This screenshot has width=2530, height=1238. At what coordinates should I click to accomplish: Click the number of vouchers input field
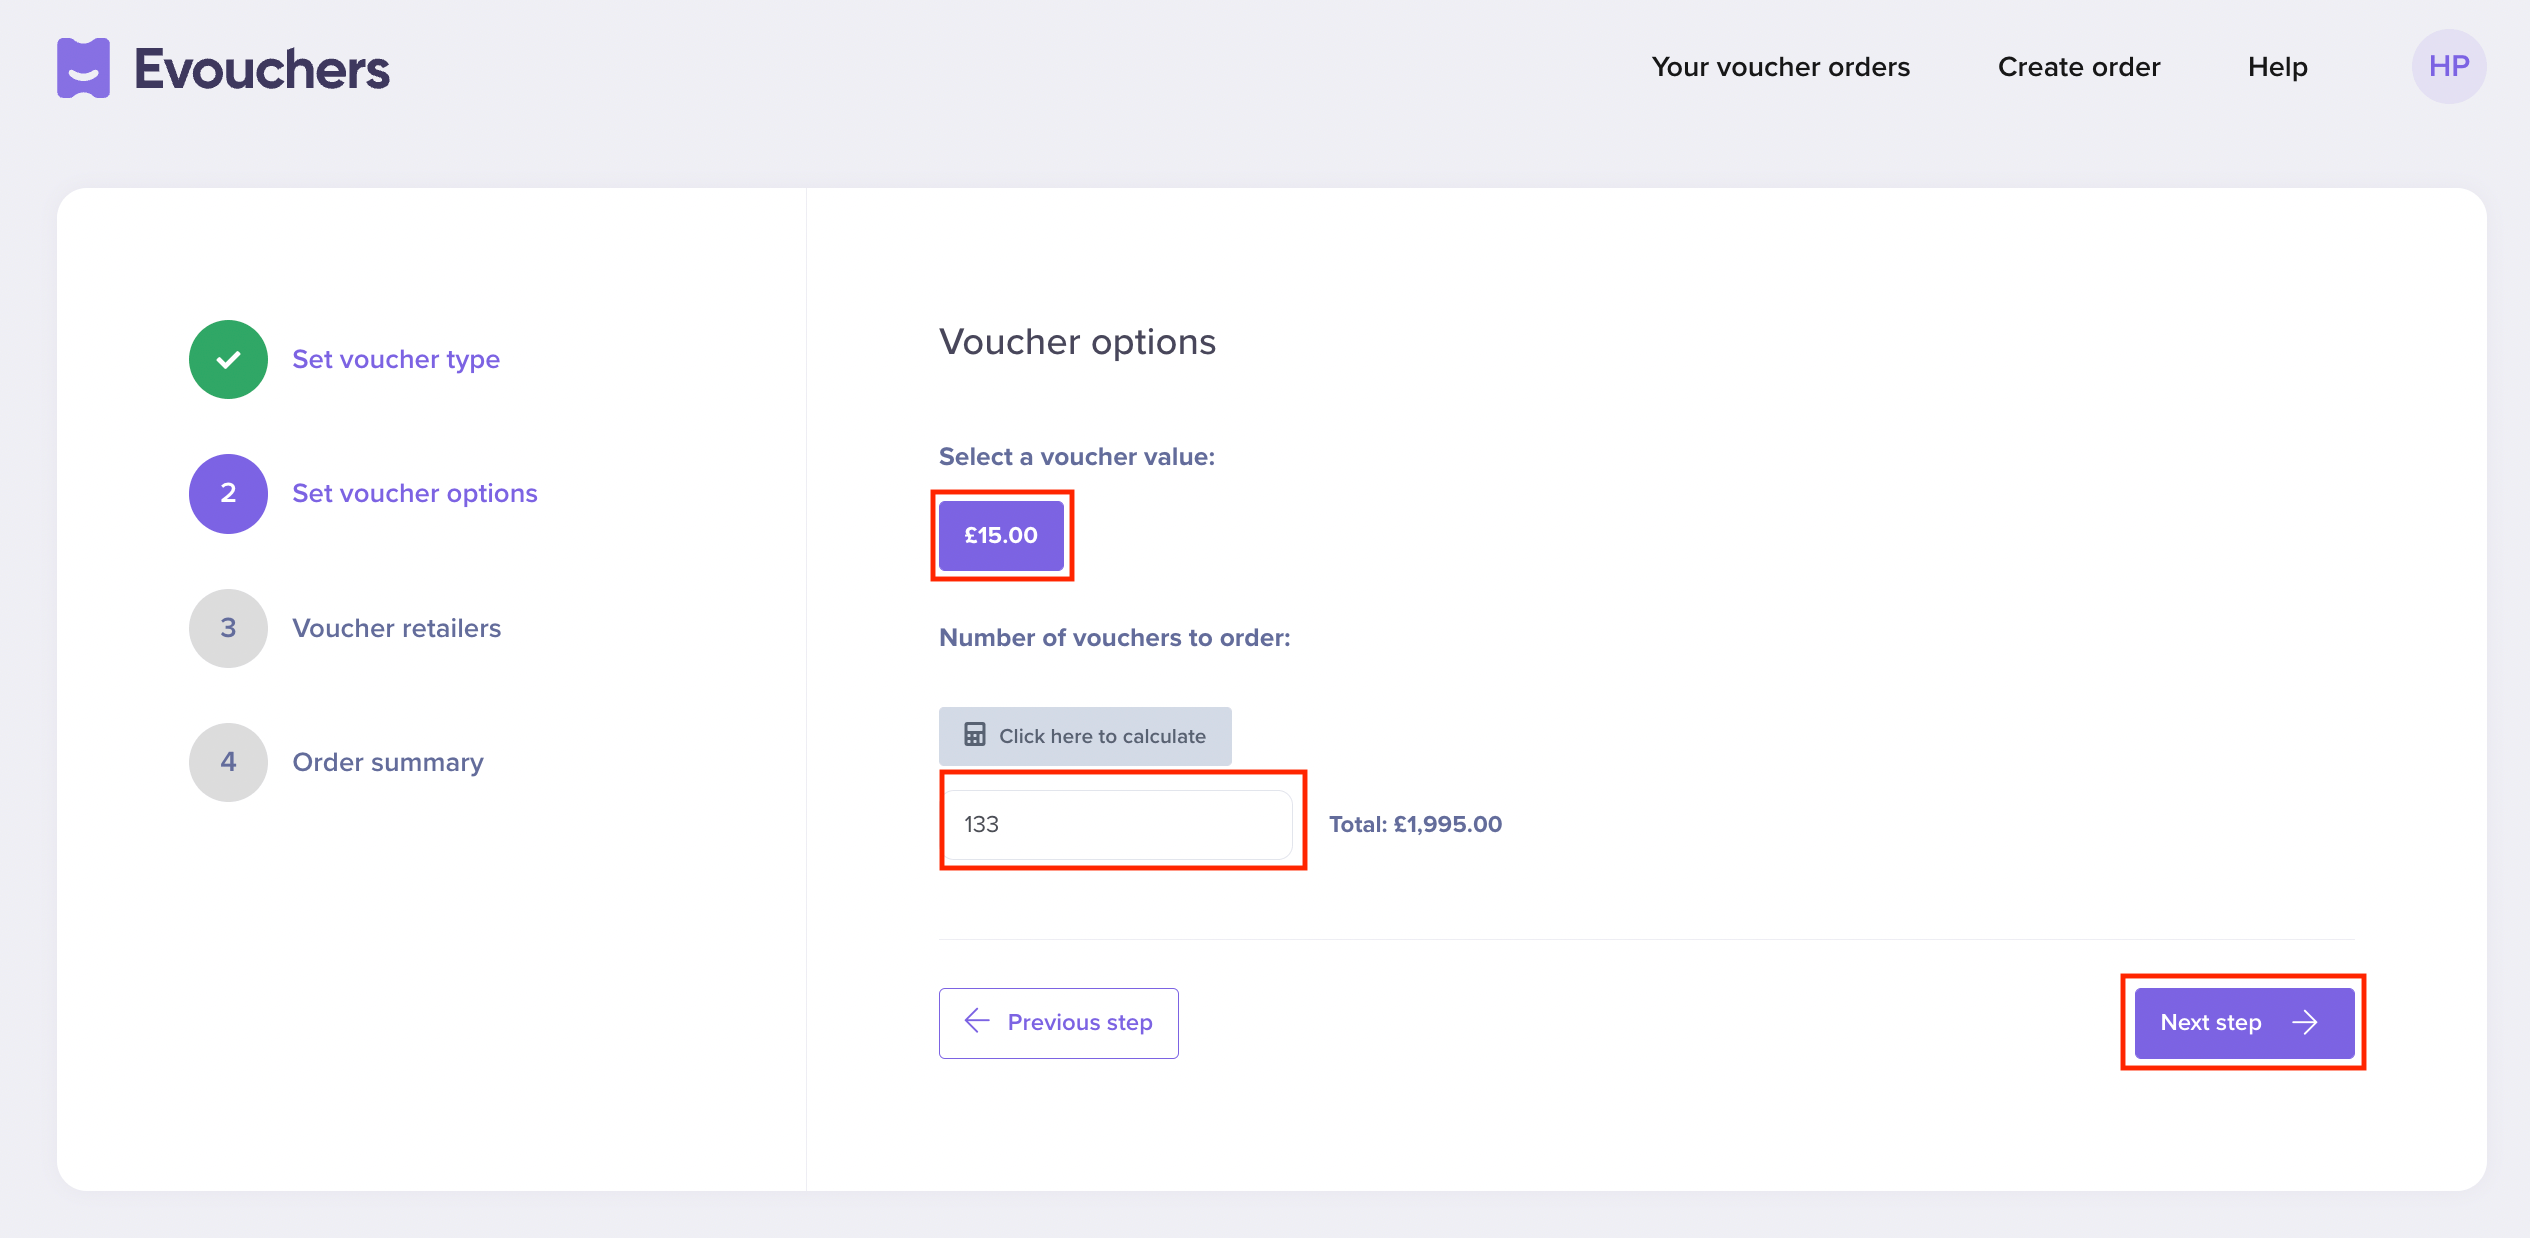click(x=1120, y=823)
